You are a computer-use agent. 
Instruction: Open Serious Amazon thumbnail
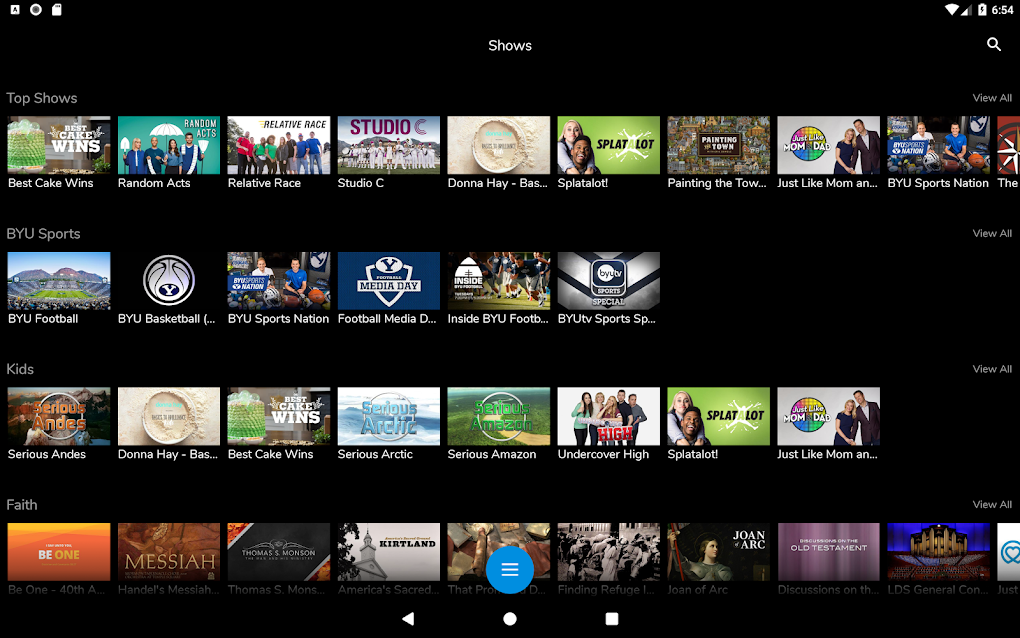pos(498,416)
